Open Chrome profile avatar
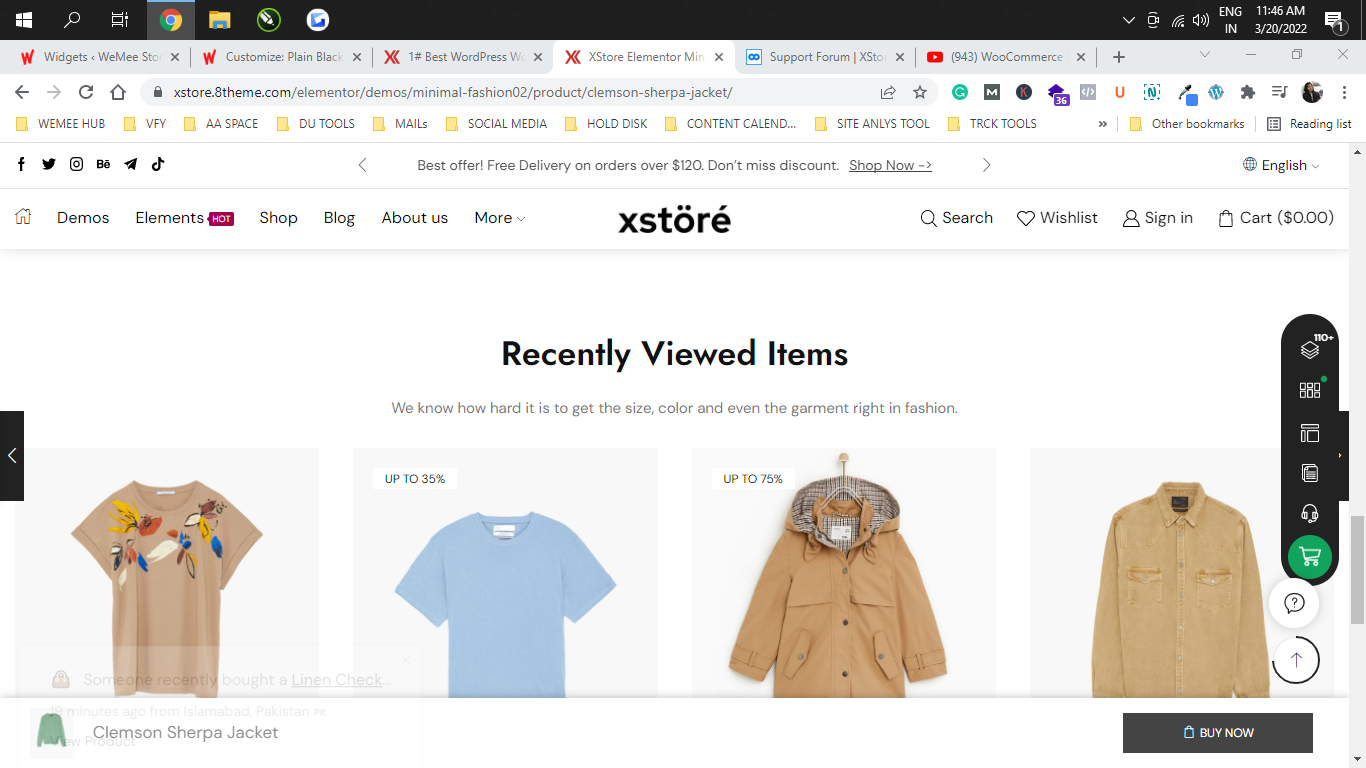1366x768 pixels. (1312, 92)
